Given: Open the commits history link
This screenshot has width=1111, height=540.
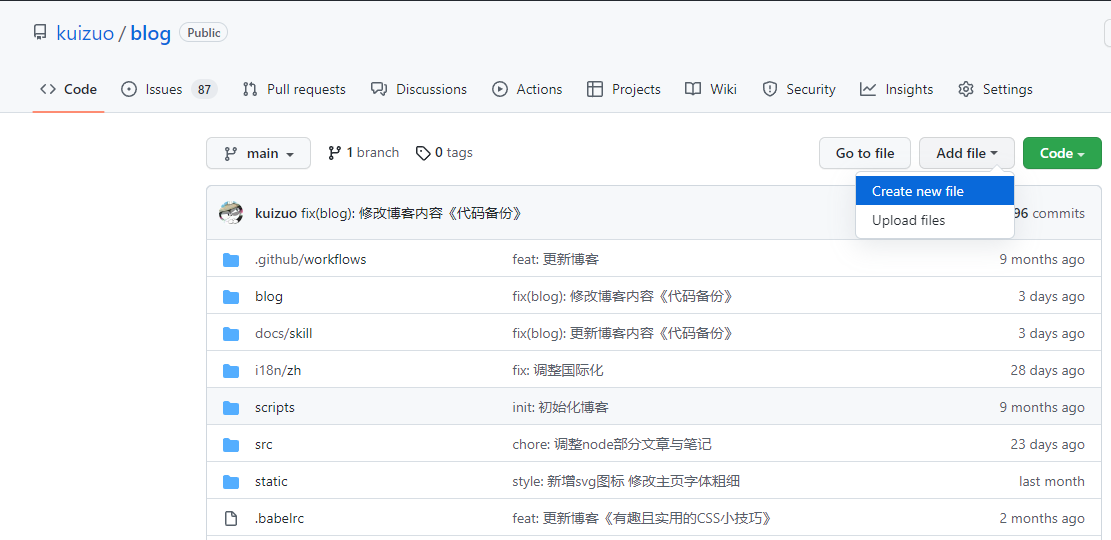Looking at the screenshot, I should coord(1049,213).
